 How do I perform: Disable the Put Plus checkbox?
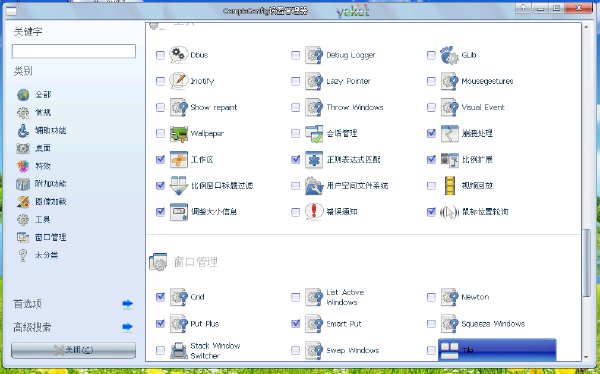click(160, 324)
